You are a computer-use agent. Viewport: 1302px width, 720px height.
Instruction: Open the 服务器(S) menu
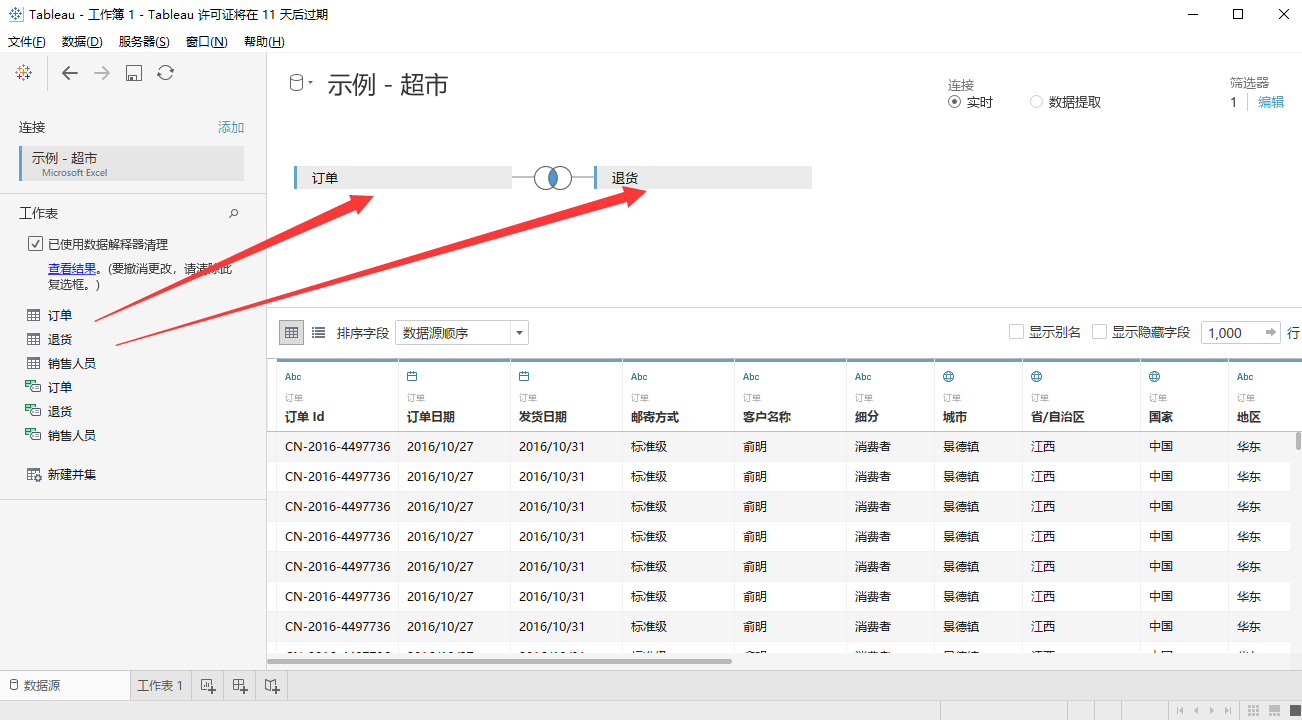pos(144,42)
